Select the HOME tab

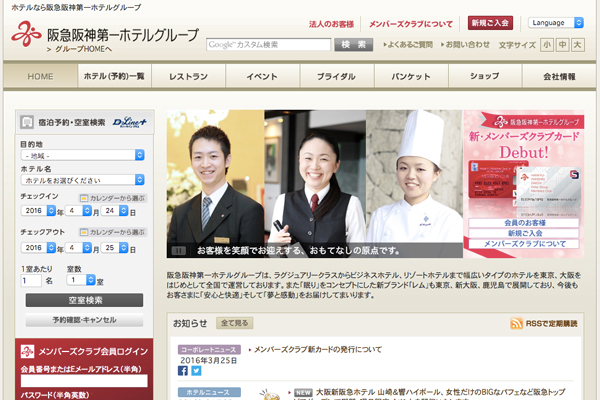[x=41, y=76]
